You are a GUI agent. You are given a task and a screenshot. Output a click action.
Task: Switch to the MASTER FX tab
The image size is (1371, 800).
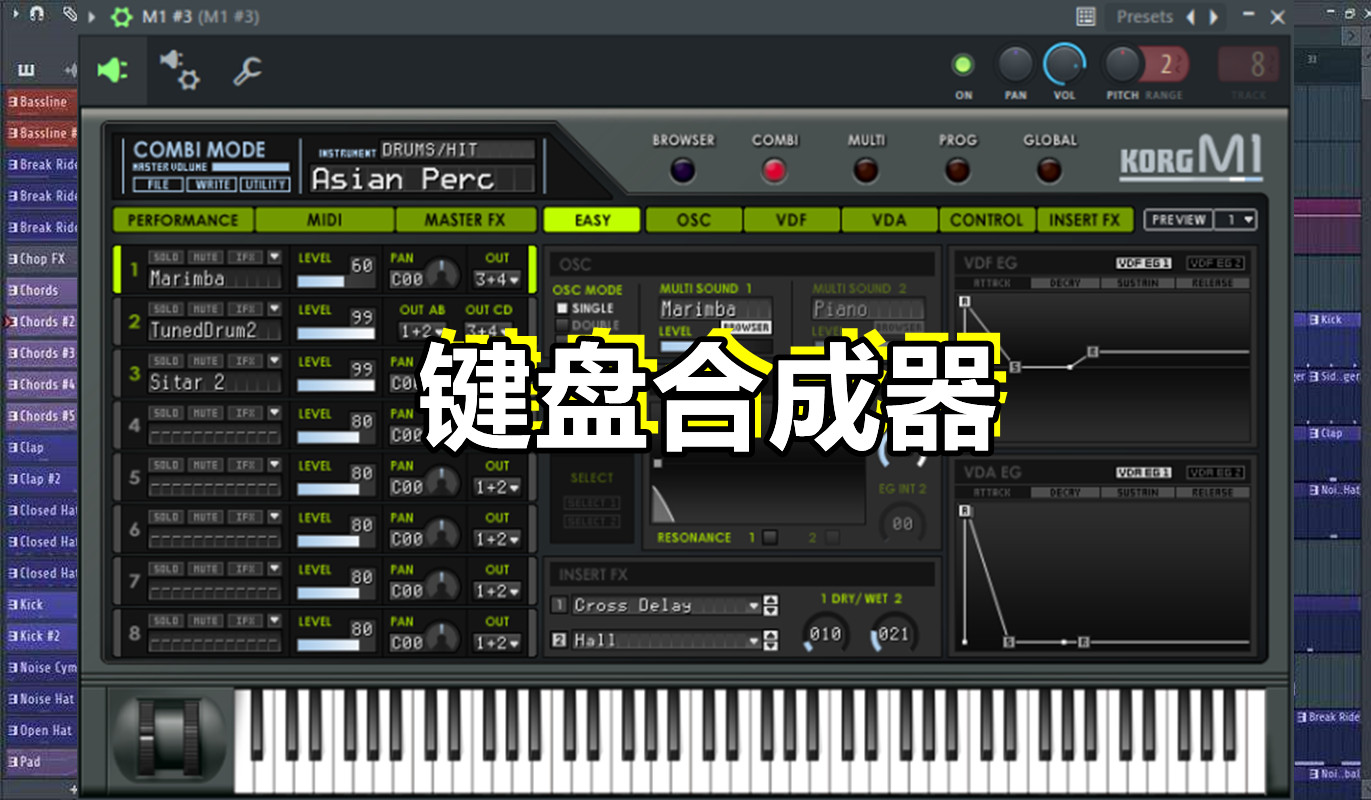click(x=466, y=220)
